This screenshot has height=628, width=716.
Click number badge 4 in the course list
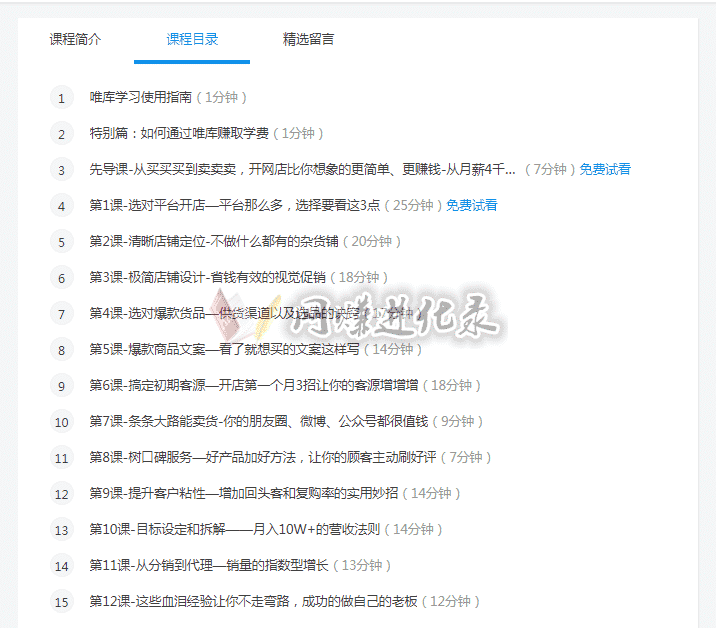[62, 206]
